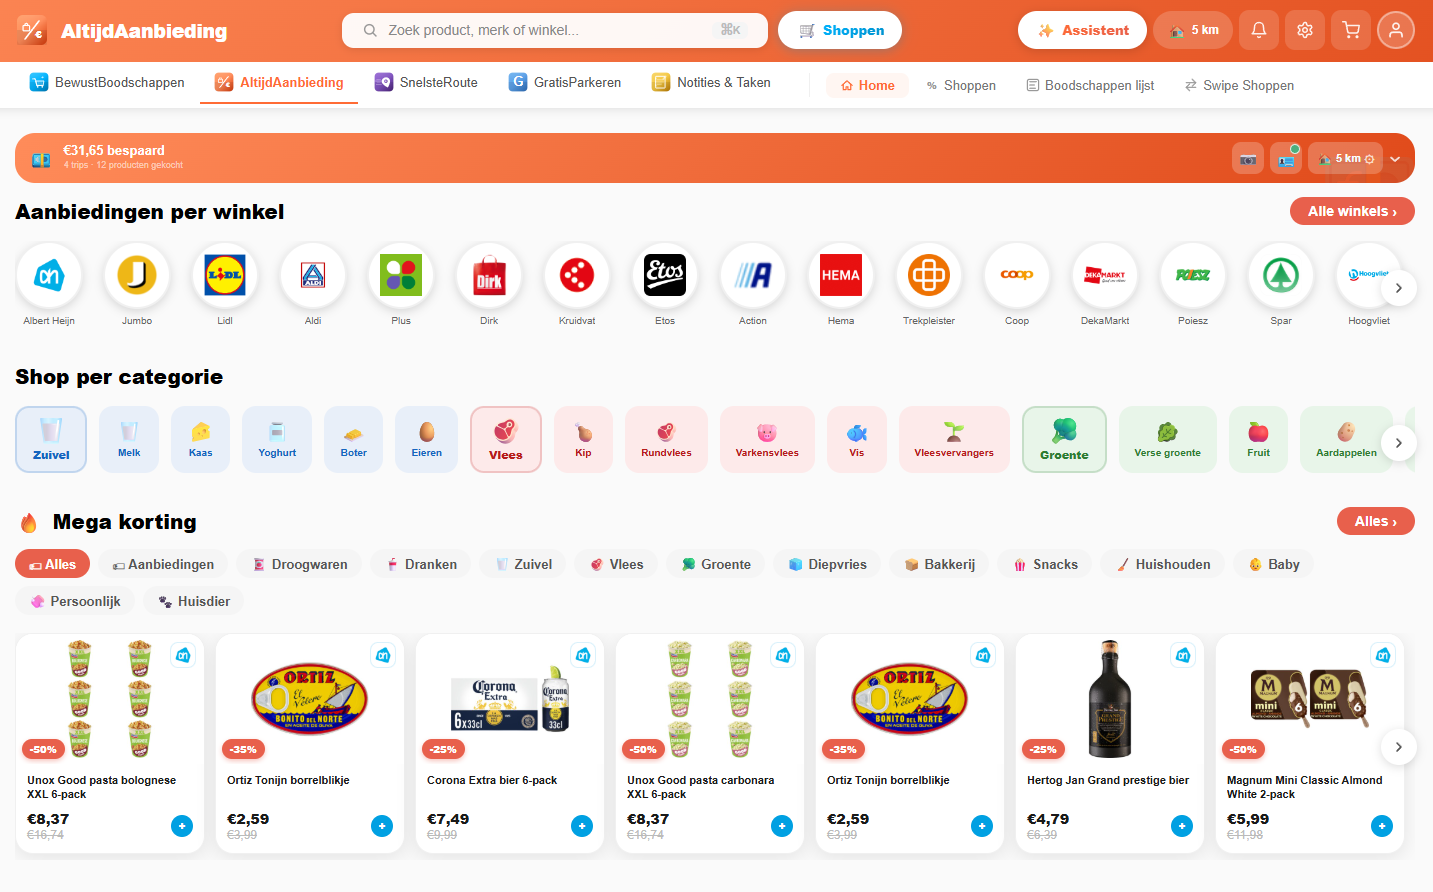
Task: Activate the Vlees category filter
Action: click(505, 438)
